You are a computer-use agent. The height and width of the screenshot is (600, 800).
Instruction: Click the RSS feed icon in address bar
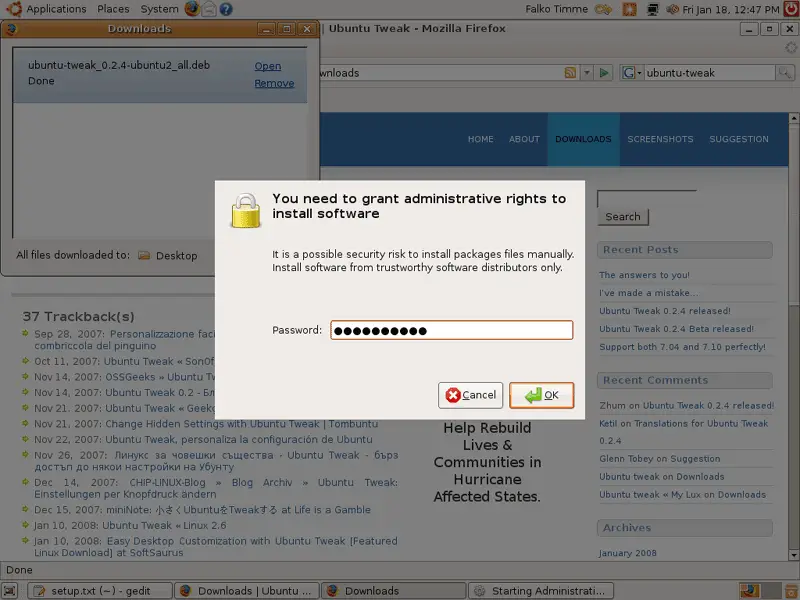point(570,73)
